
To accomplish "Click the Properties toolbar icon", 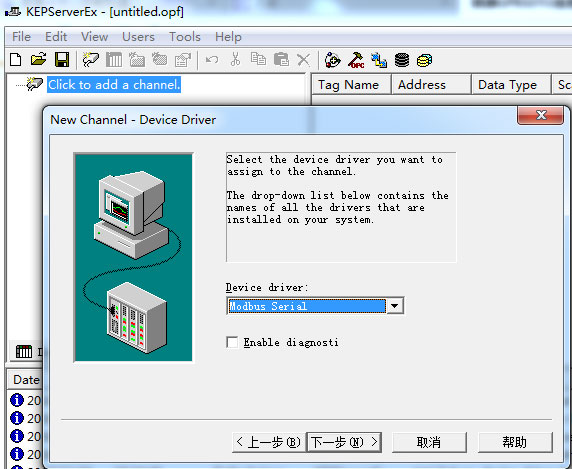I will 183,59.
